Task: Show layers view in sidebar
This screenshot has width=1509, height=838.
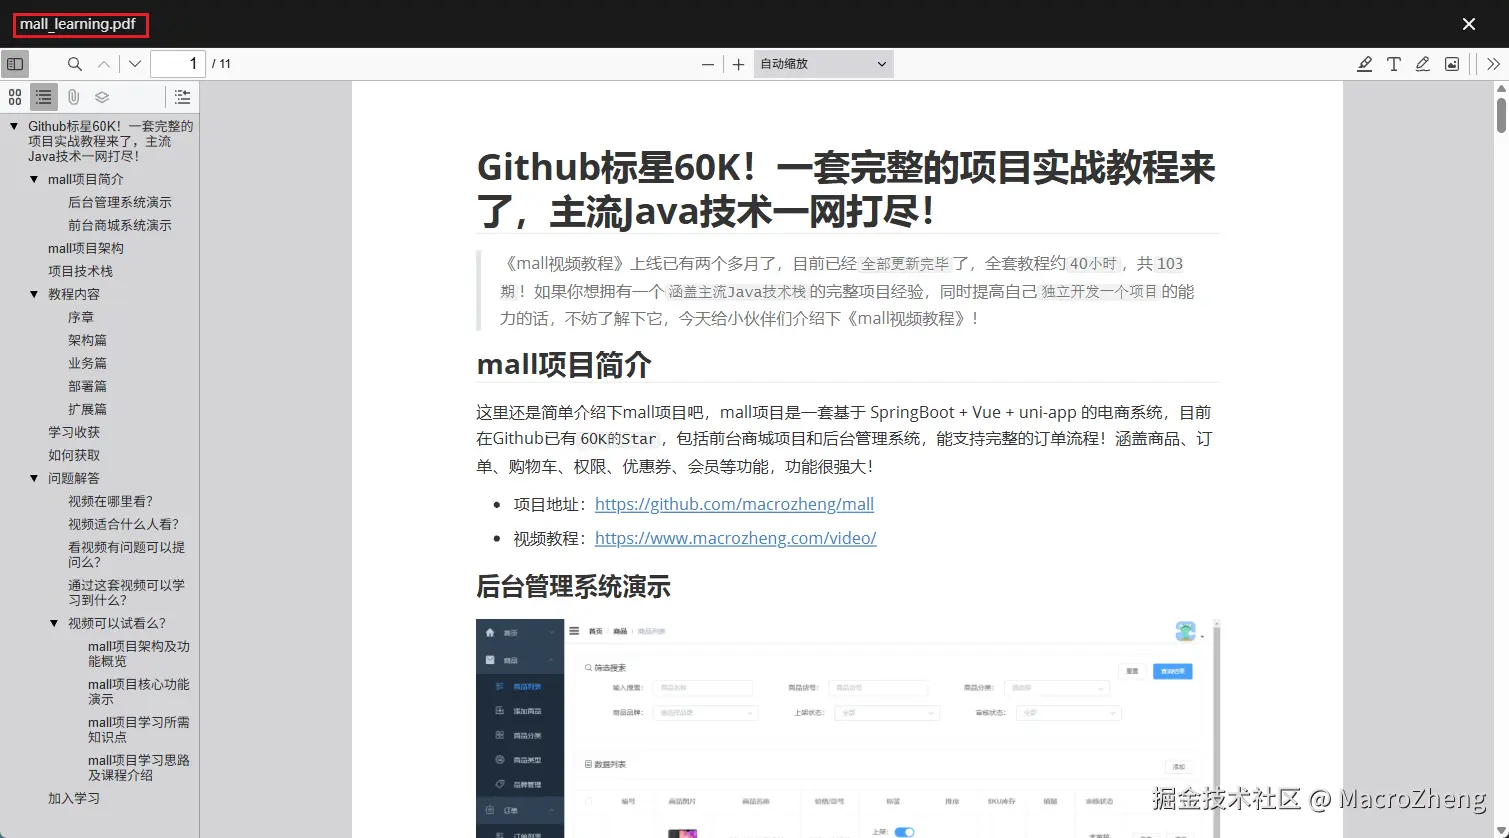Action: 102,97
